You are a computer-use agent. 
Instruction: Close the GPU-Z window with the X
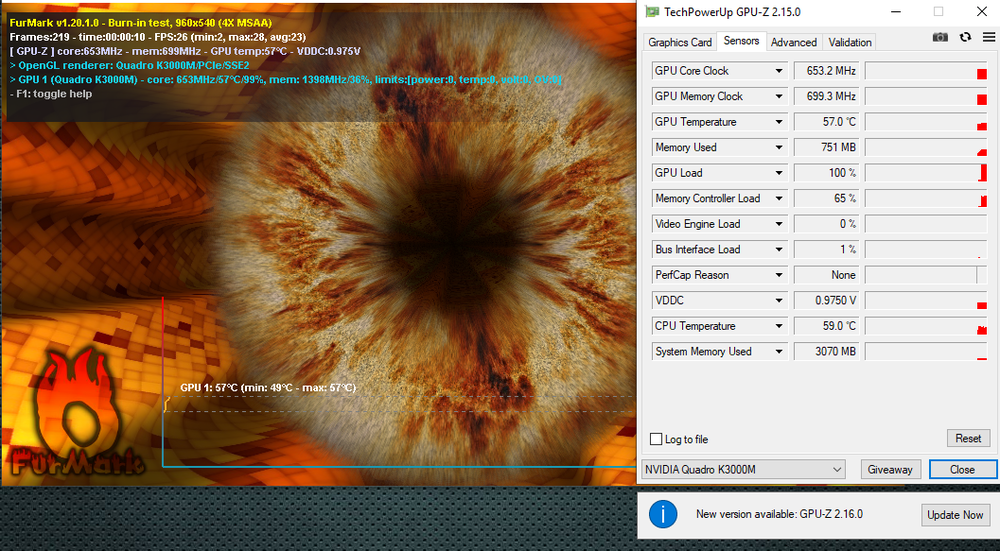(982, 12)
